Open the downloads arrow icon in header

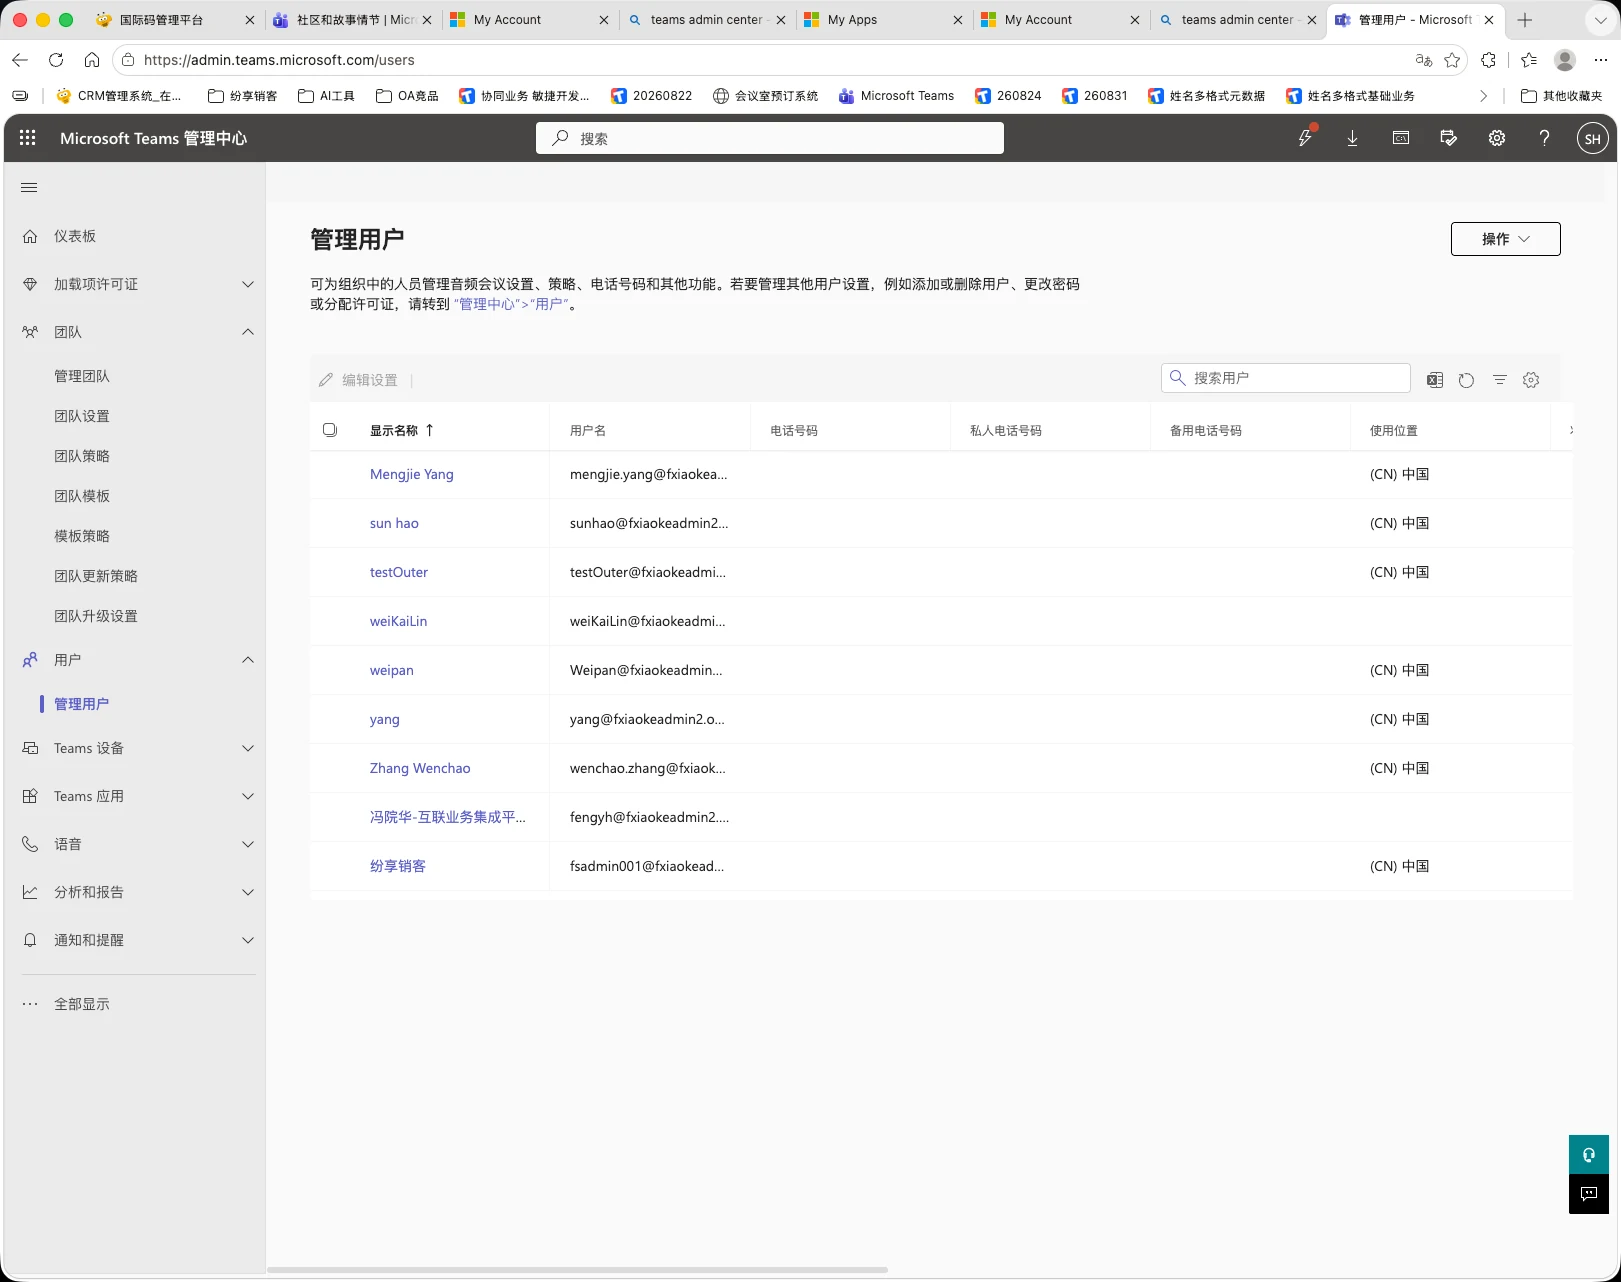(1352, 138)
